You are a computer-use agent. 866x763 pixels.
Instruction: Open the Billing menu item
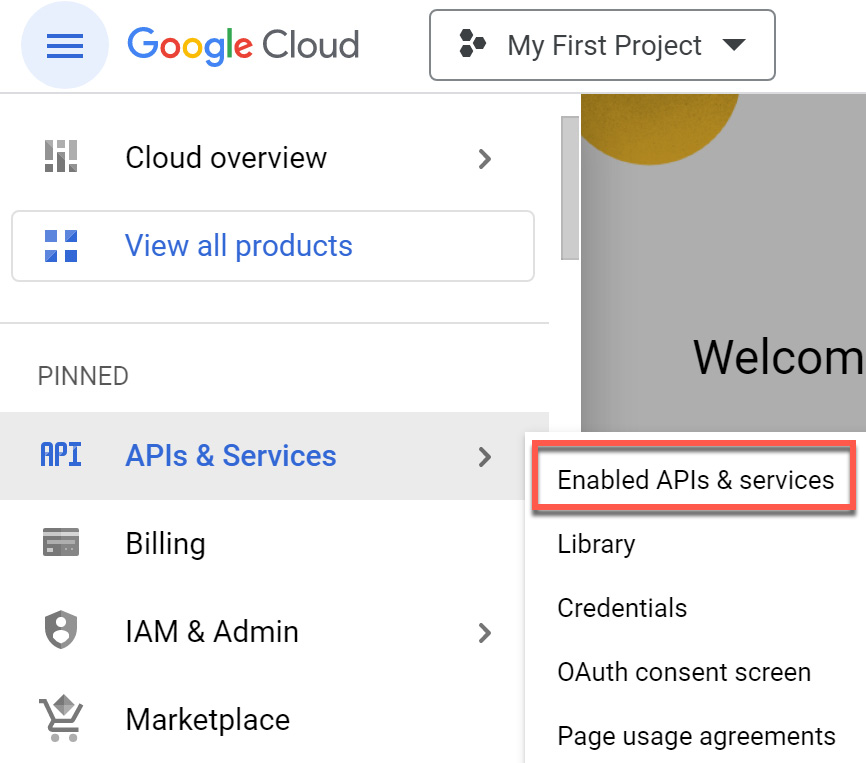tap(262, 544)
